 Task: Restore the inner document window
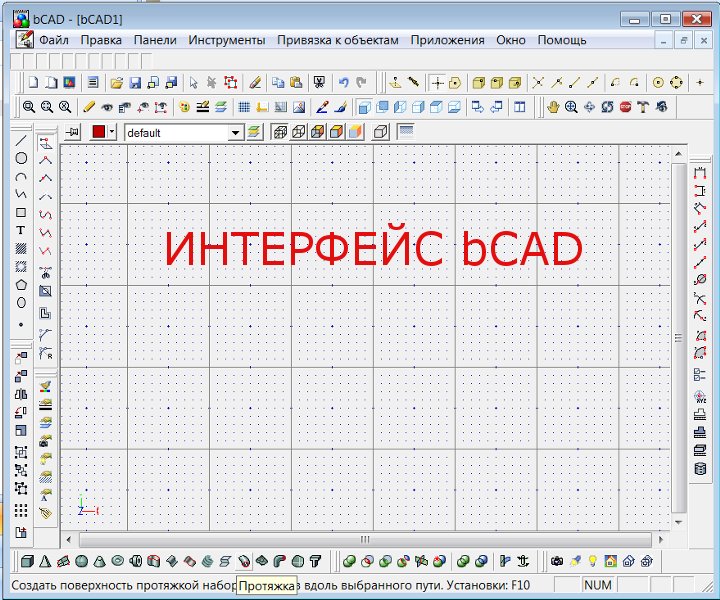tap(683, 40)
